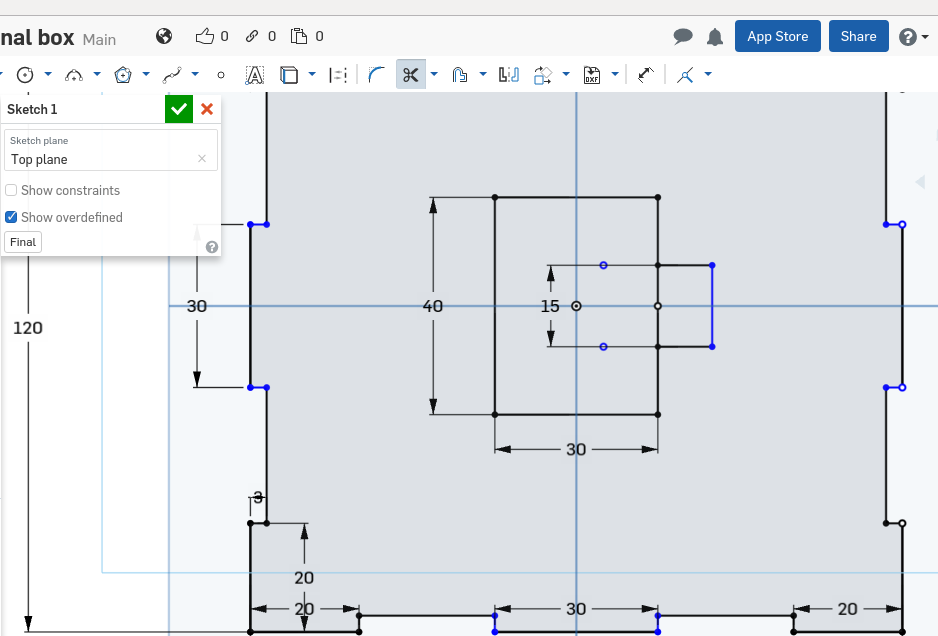Expand the spline tool dropdown arrow

[x=195, y=75]
